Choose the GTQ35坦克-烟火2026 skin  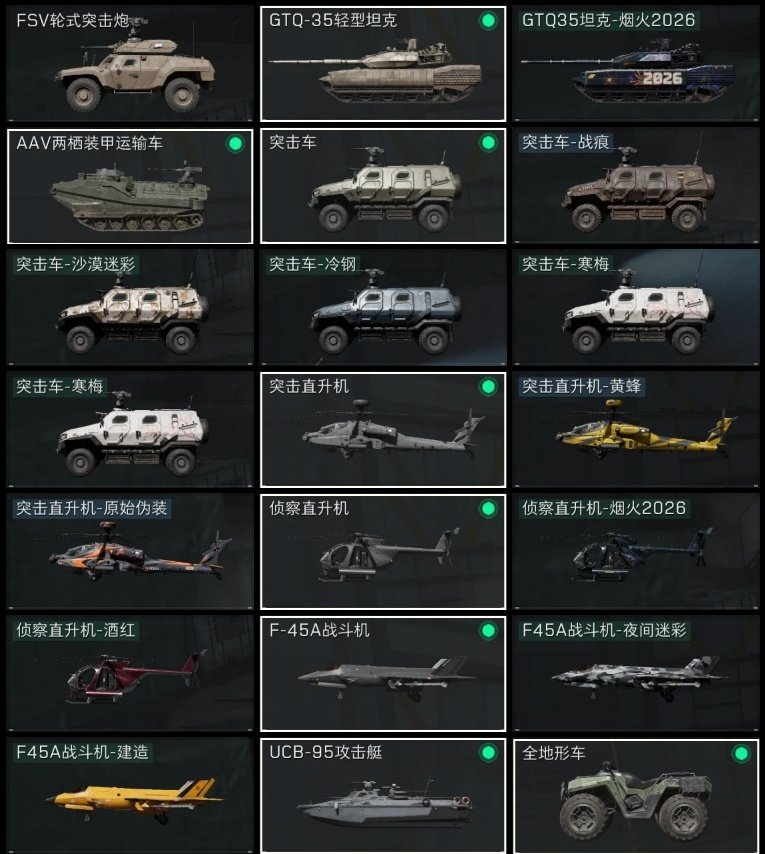636,64
